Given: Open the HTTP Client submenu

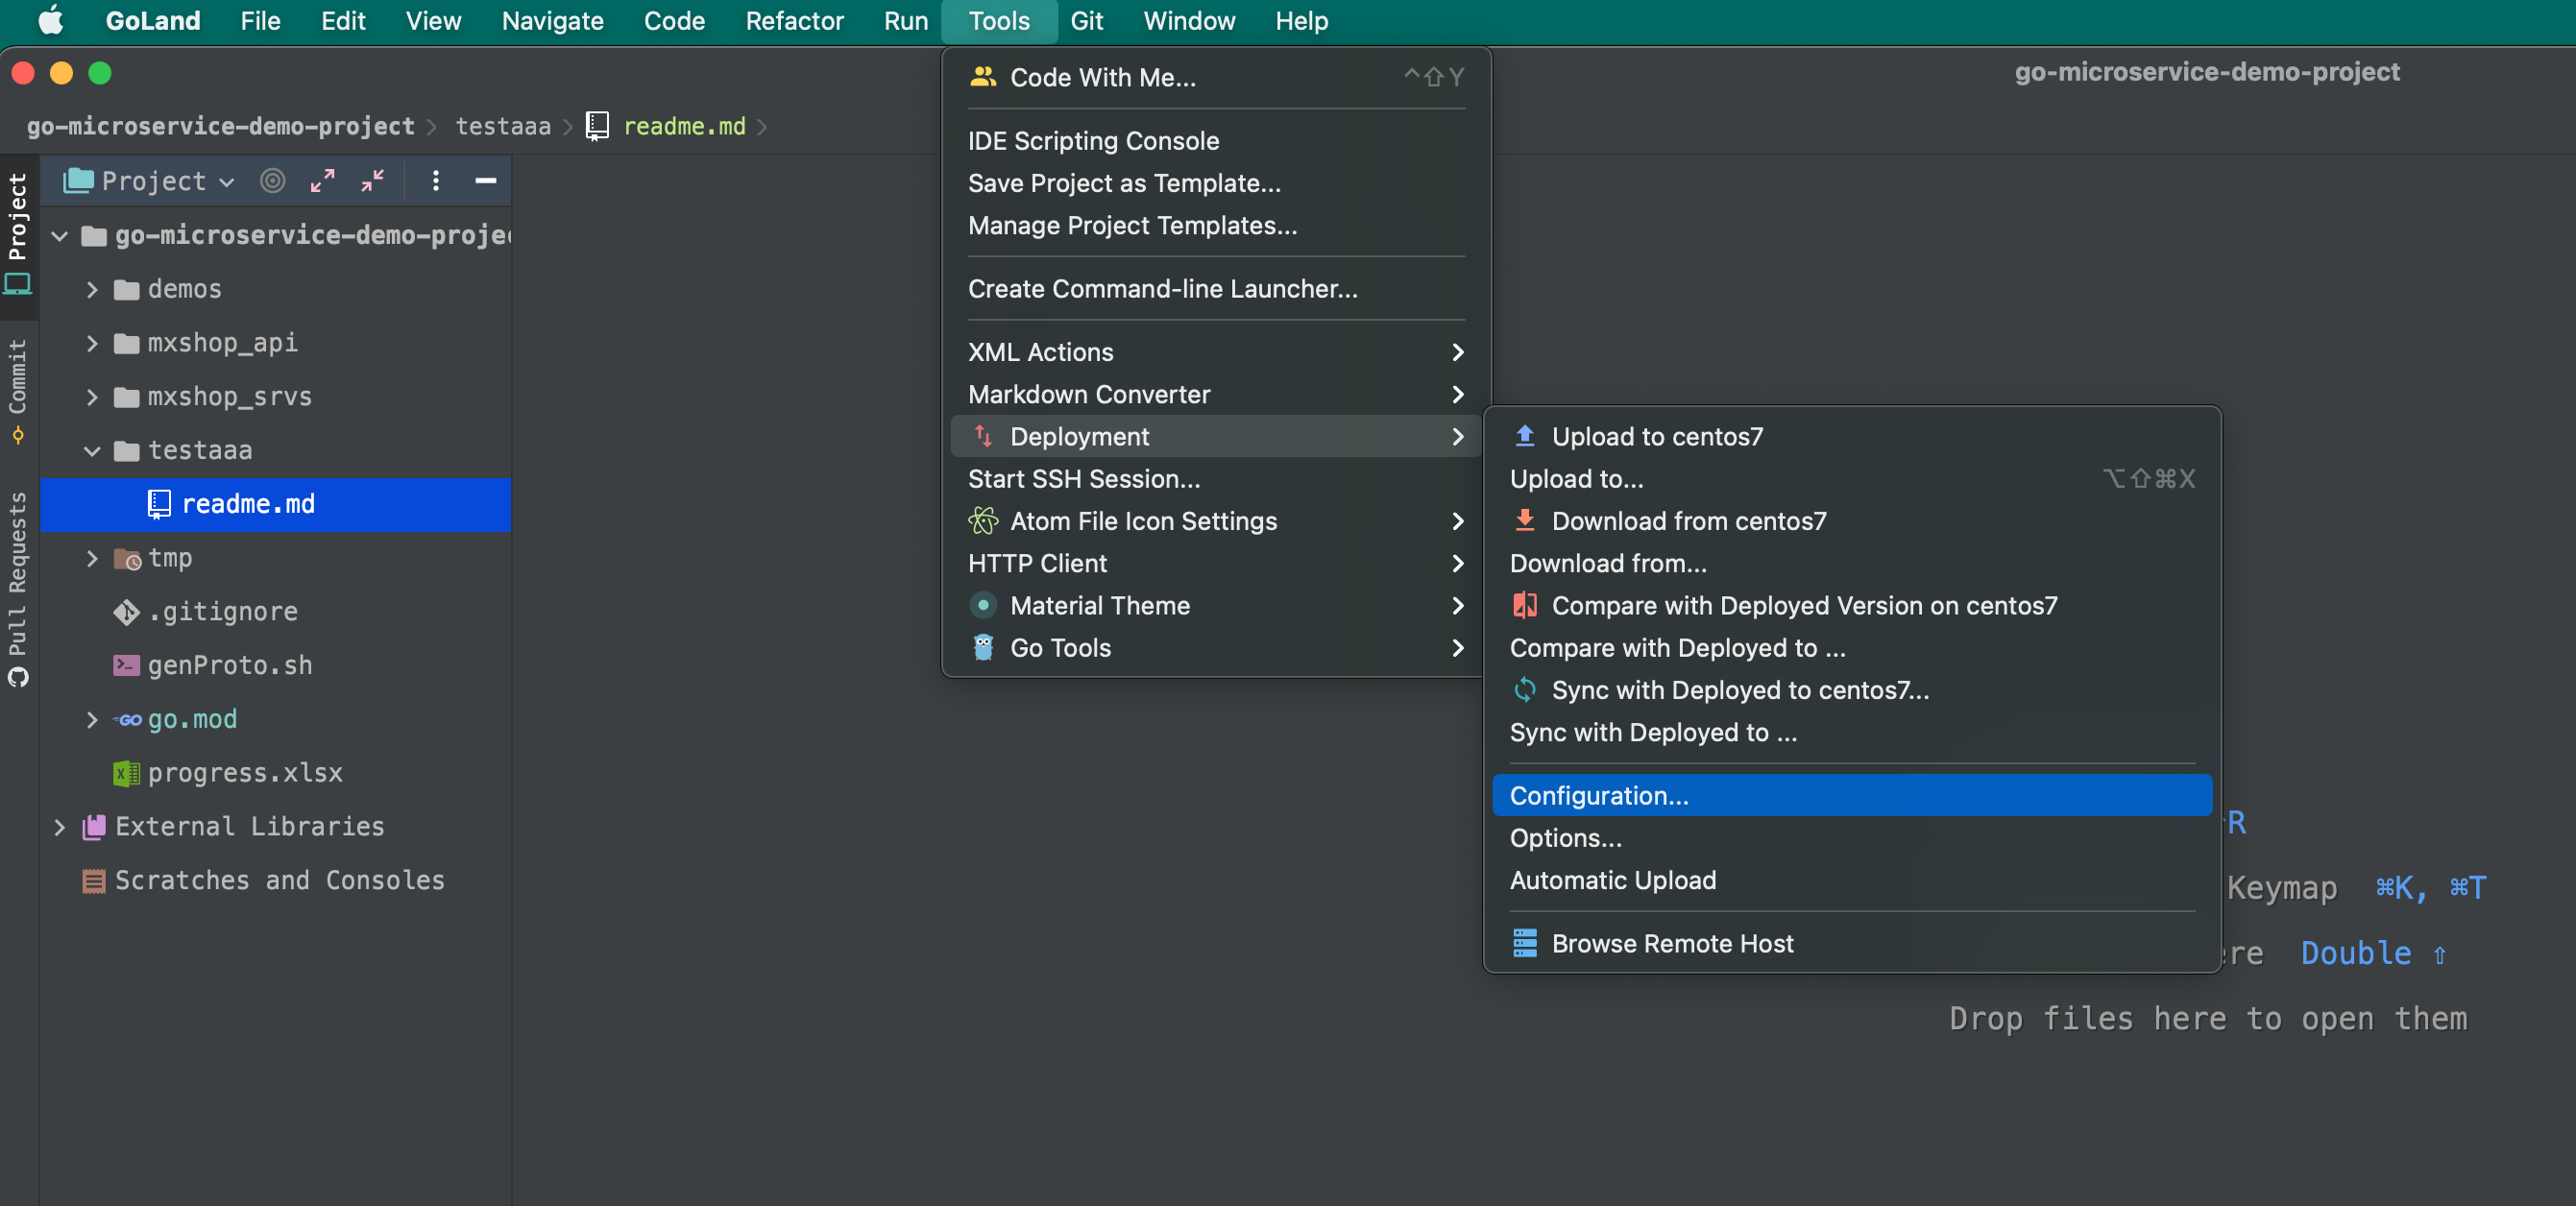Looking at the screenshot, I should (1216, 563).
